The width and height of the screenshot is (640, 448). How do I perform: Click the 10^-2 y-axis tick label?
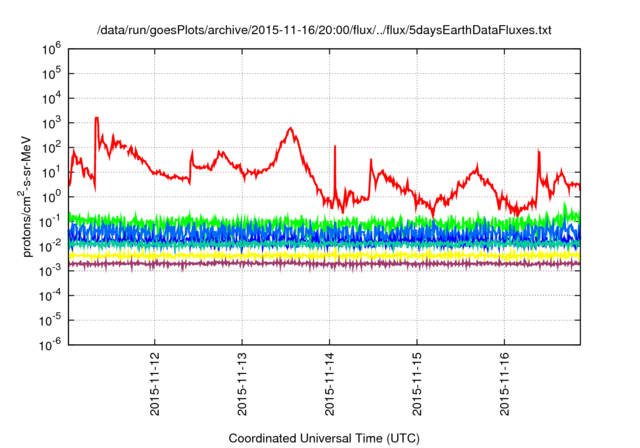click(51, 246)
